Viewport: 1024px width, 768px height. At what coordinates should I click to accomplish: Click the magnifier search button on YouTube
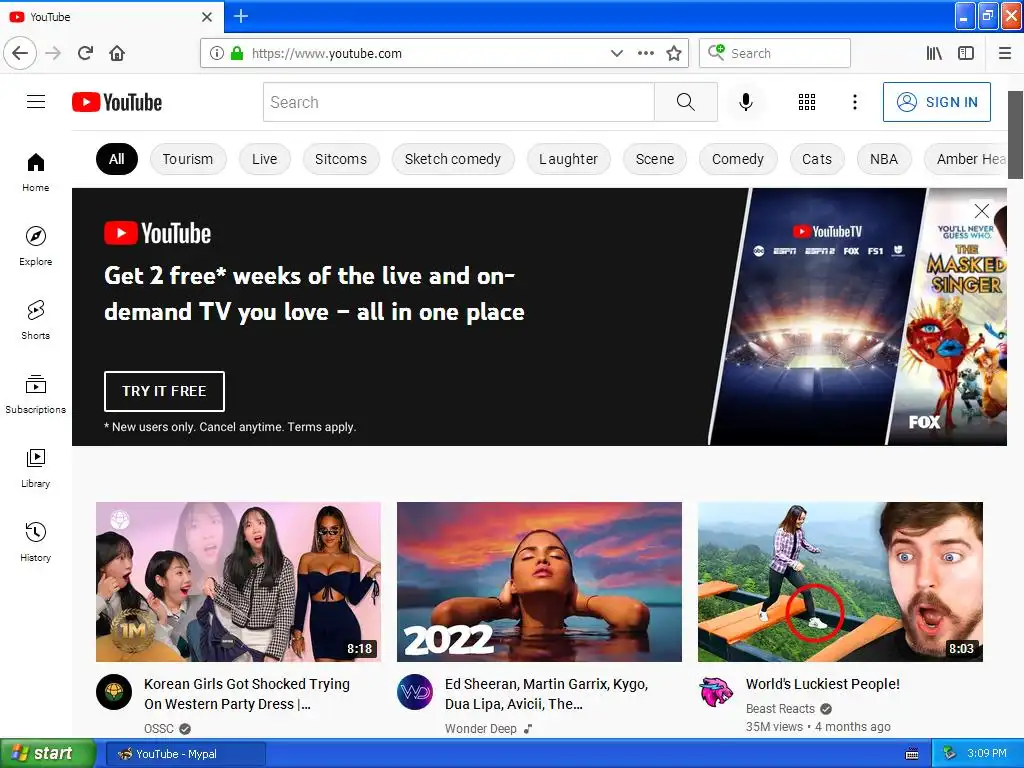tap(686, 102)
